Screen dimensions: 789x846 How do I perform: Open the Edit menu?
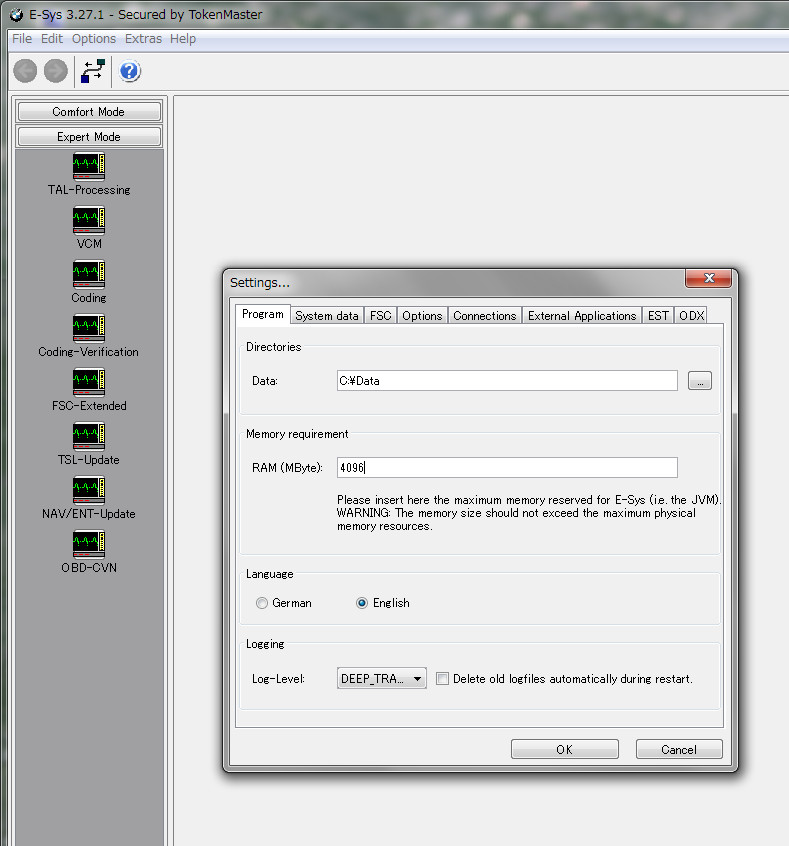pyautogui.click(x=52, y=39)
